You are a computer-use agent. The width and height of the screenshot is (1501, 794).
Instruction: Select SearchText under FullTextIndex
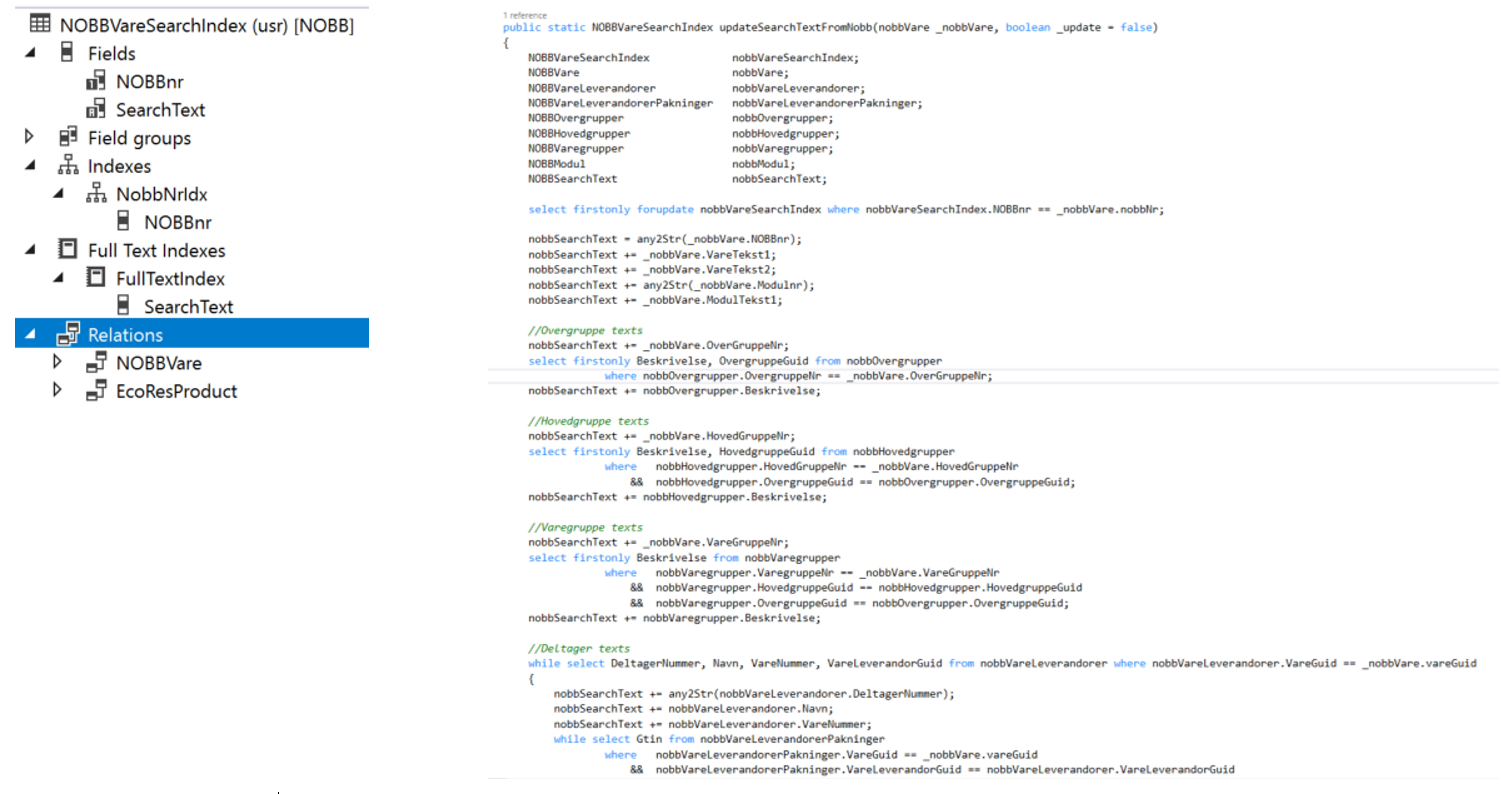pos(188,307)
